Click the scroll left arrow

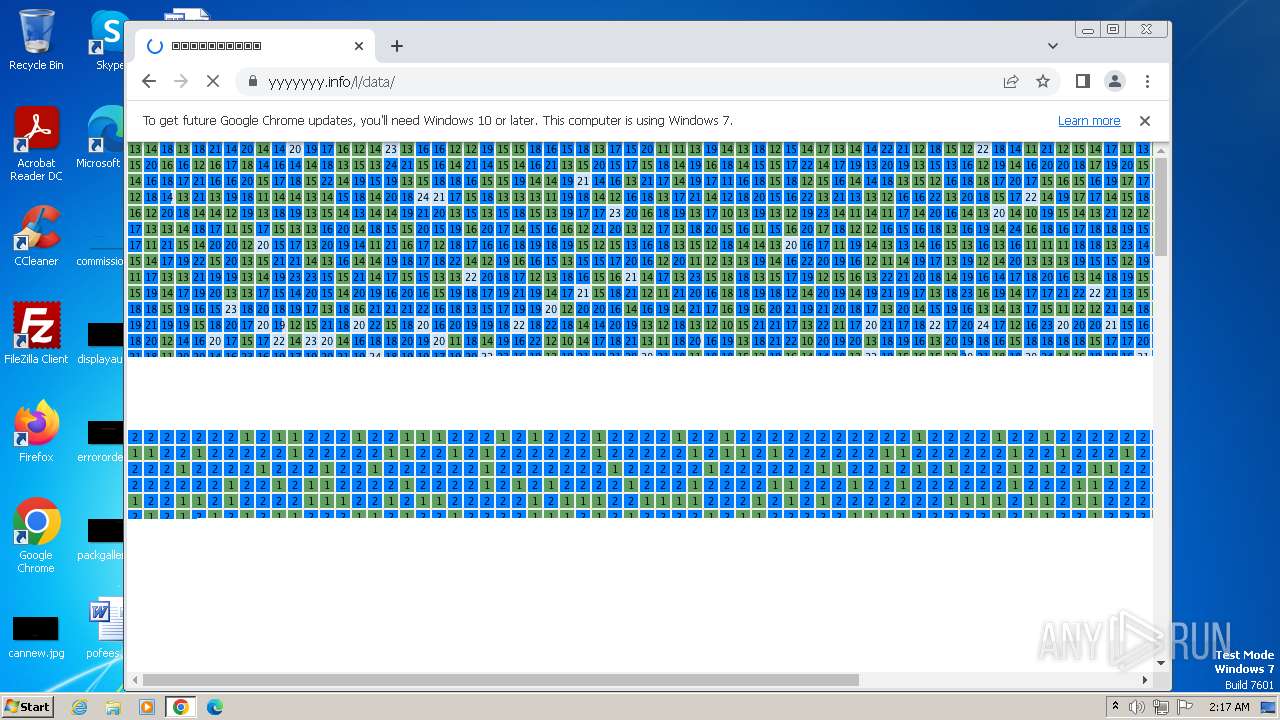tap(135, 680)
